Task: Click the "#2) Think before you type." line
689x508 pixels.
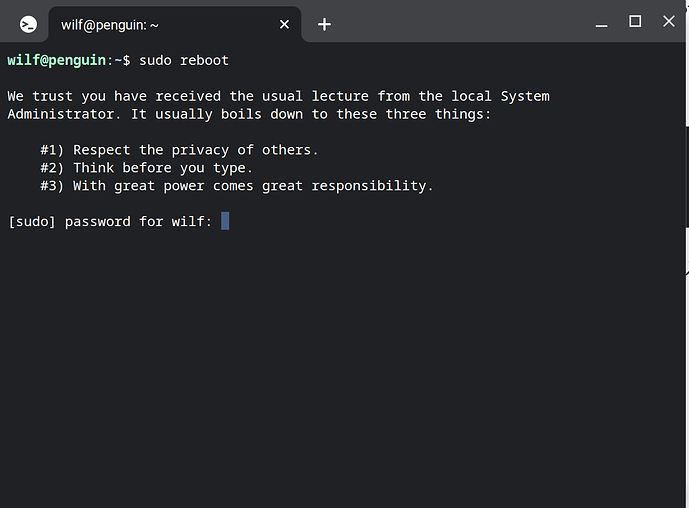Action: 146,168
